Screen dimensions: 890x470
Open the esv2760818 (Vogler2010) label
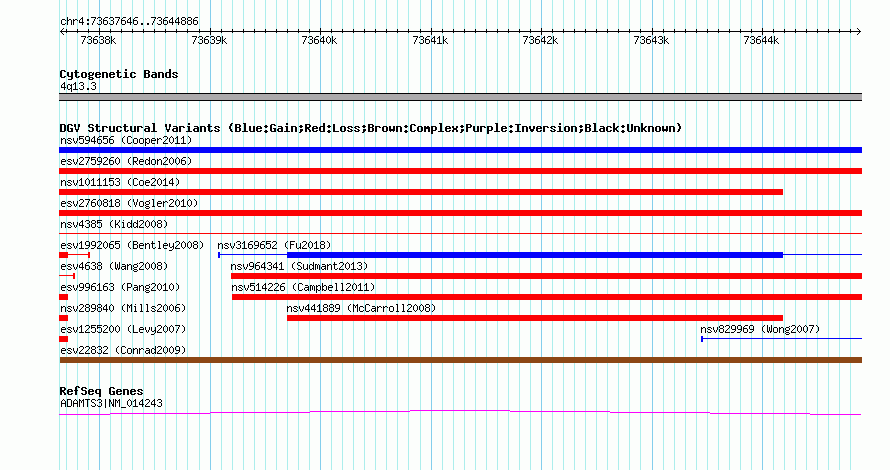point(129,203)
